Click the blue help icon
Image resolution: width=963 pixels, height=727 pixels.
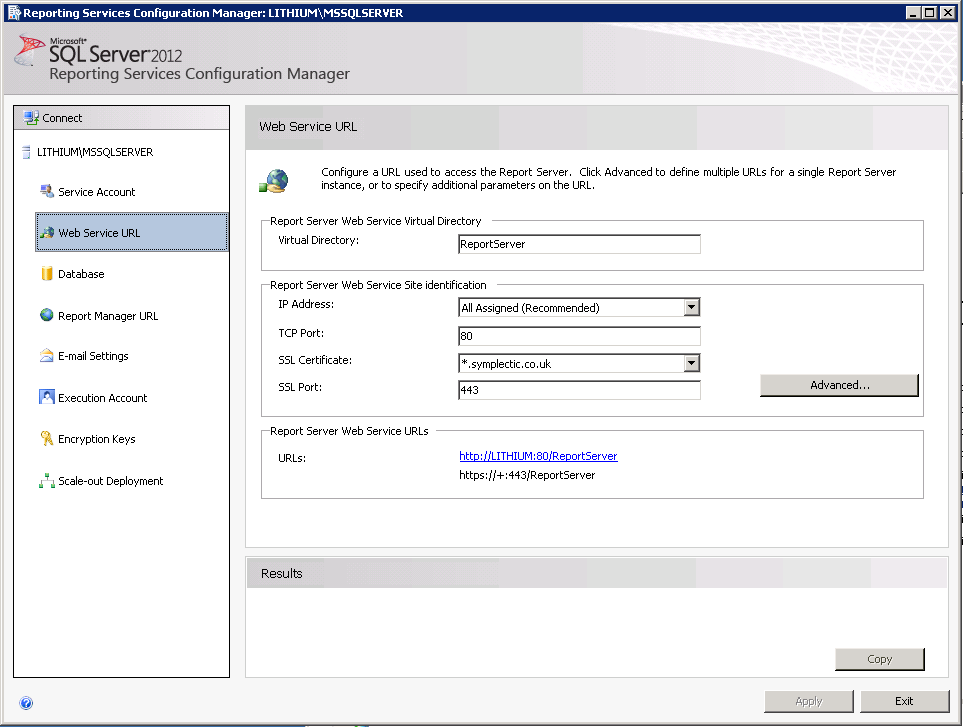click(26, 703)
